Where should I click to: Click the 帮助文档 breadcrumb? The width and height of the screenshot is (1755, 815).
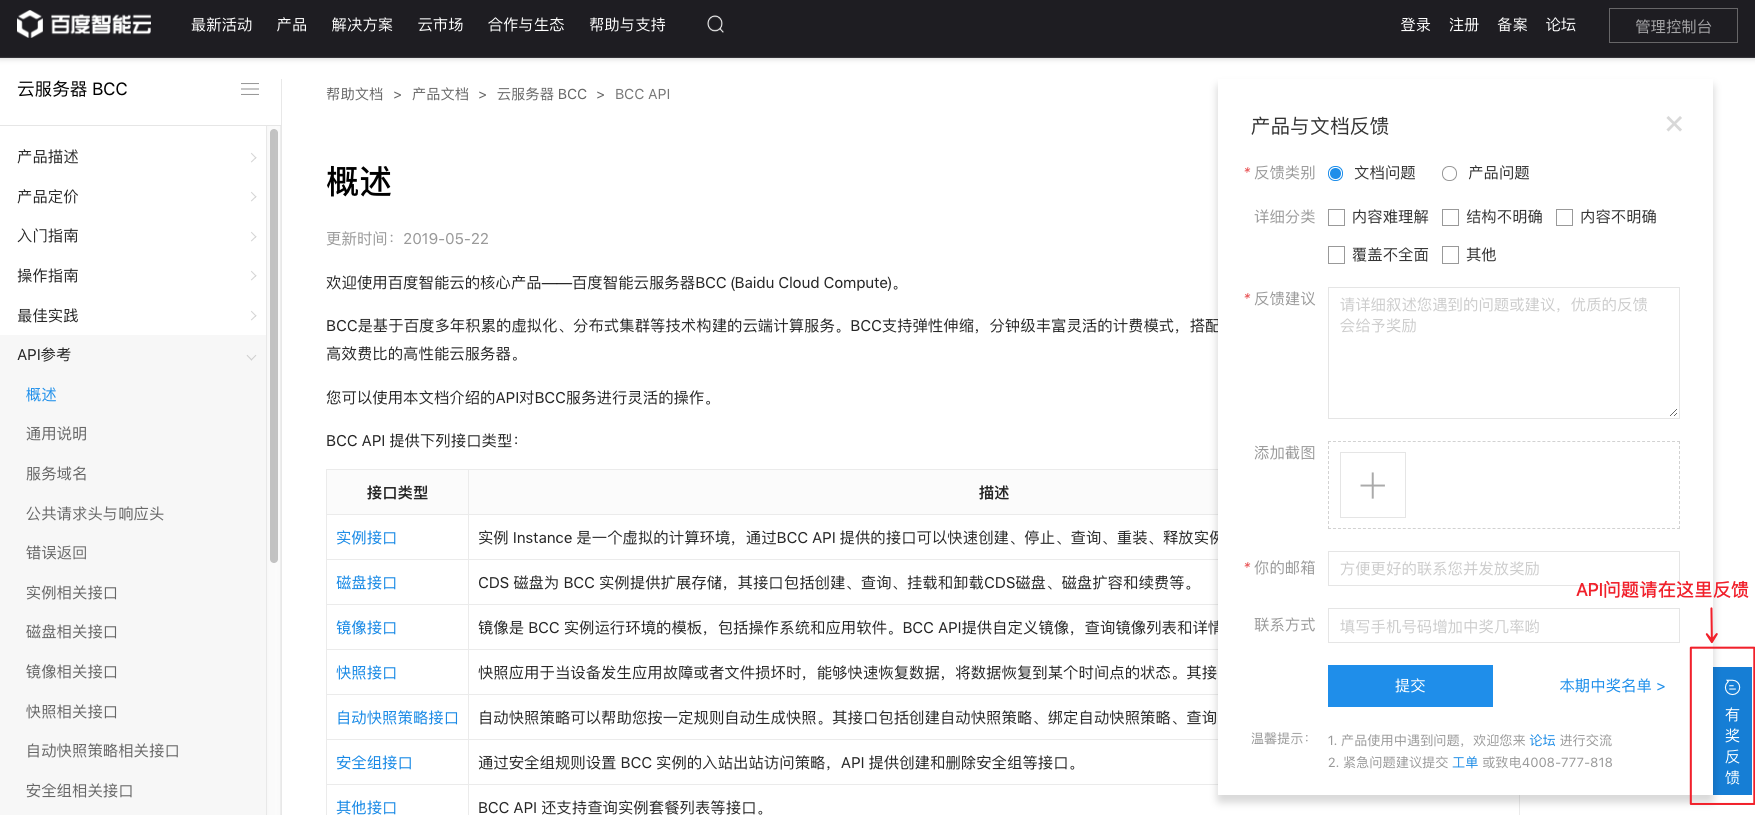click(355, 94)
